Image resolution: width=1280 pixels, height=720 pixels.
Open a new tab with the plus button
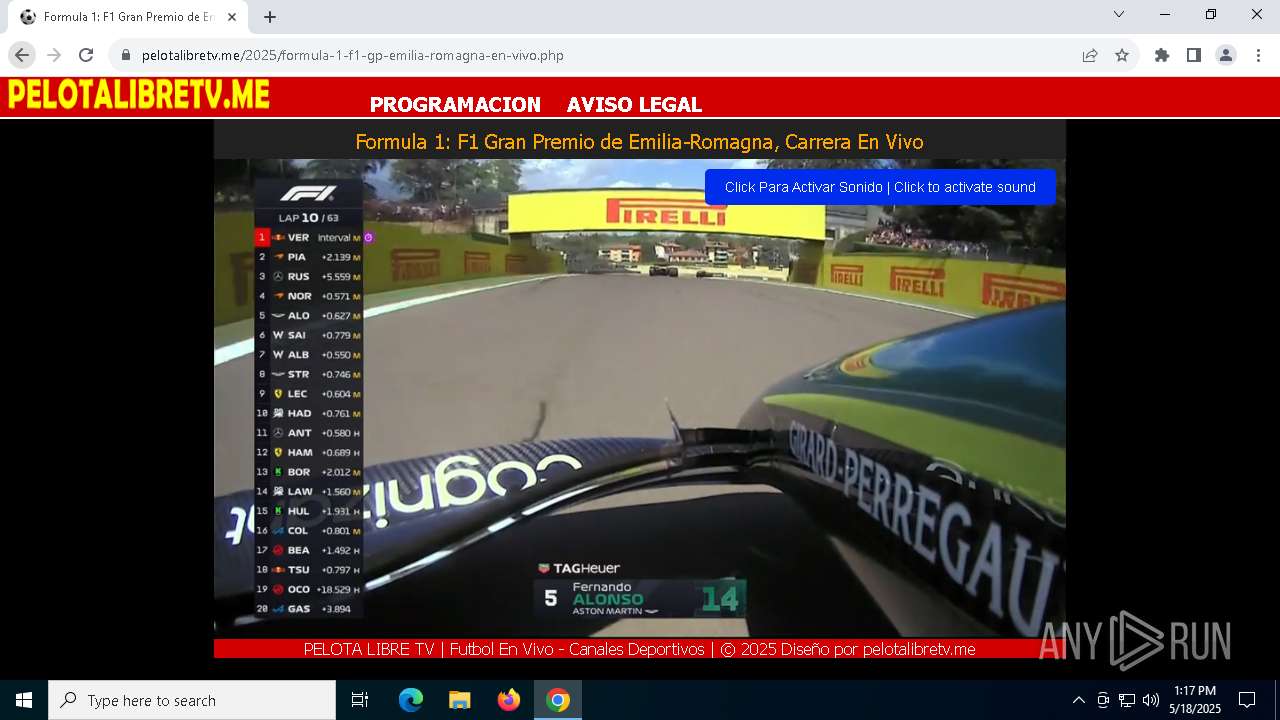[270, 17]
